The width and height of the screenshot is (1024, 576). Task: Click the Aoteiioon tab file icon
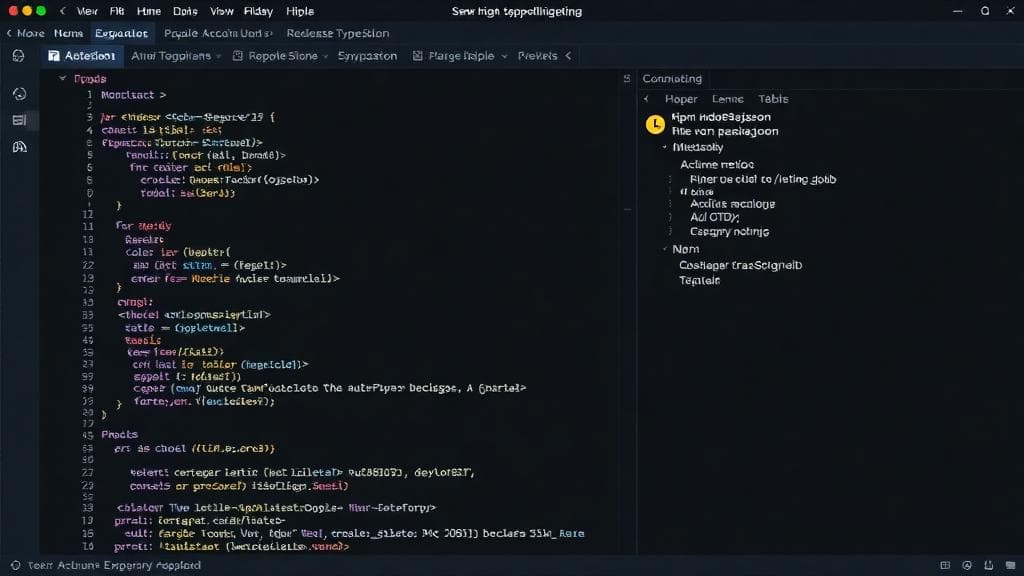[x=53, y=56]
